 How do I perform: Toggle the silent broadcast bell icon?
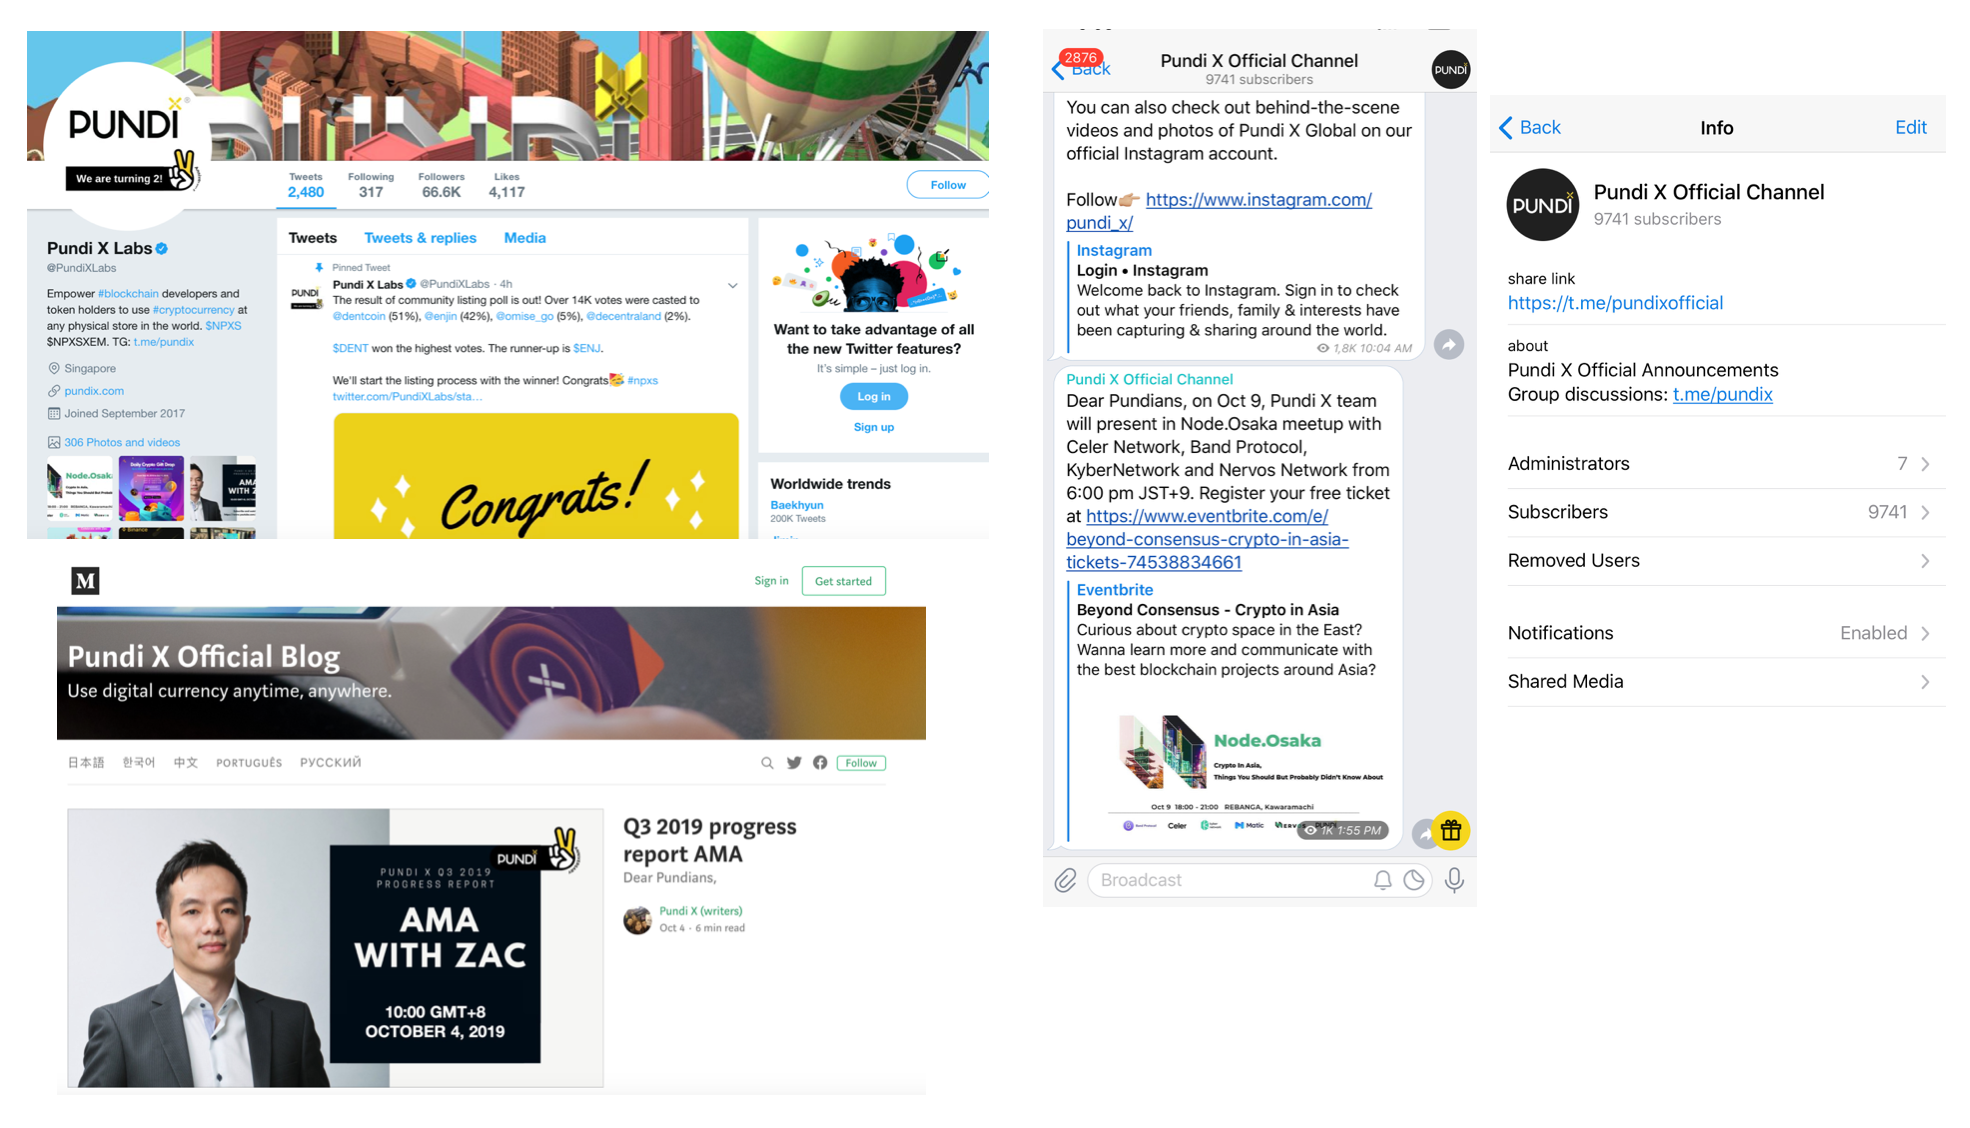(x=1382, y=880)
